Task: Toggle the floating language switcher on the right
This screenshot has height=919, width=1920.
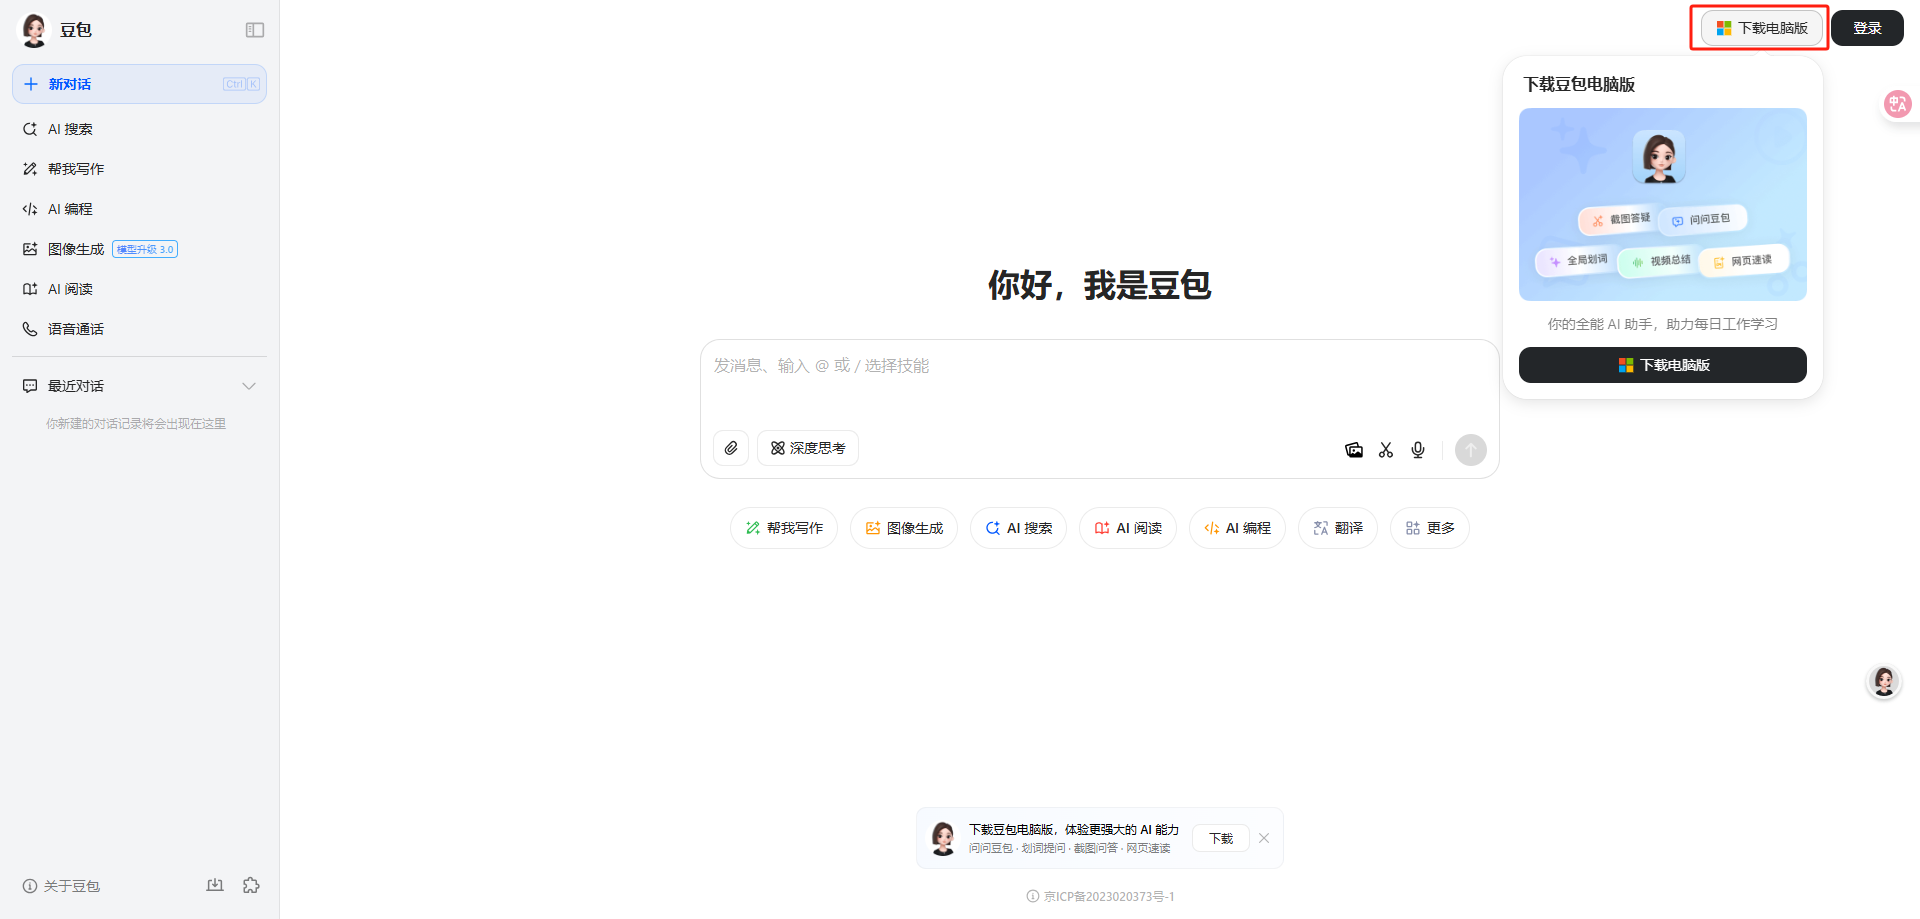Action: [1897, 104]
